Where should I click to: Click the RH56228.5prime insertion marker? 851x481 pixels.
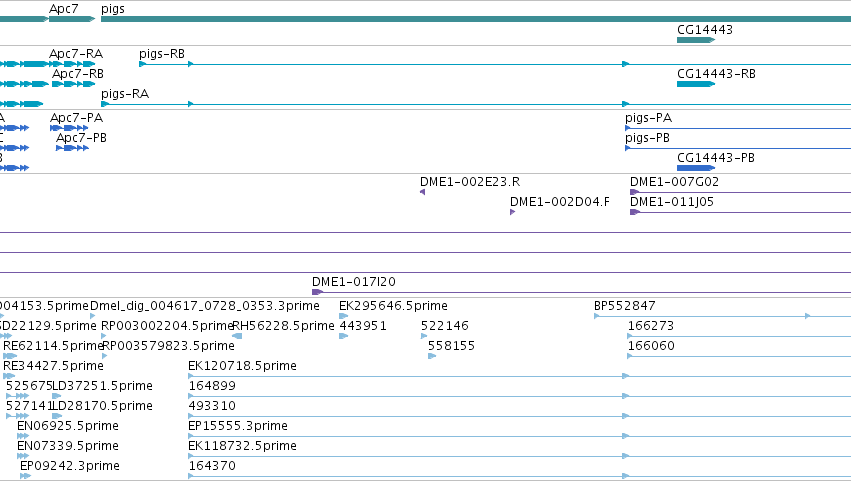pos(237,336)
